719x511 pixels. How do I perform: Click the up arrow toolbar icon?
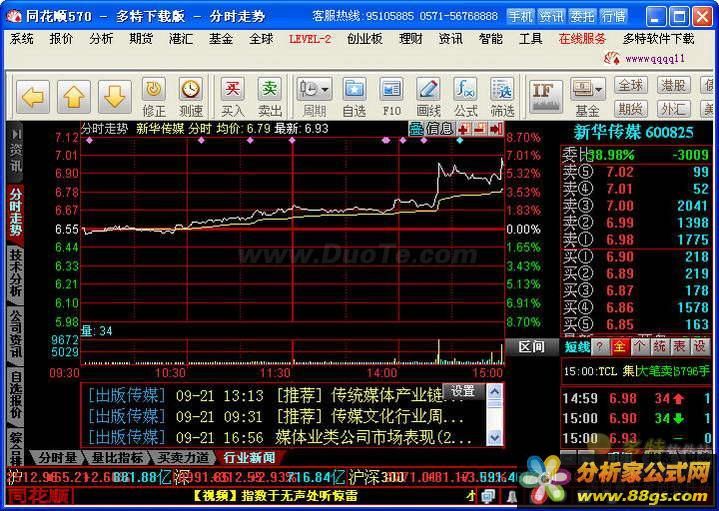click(73, 97)
